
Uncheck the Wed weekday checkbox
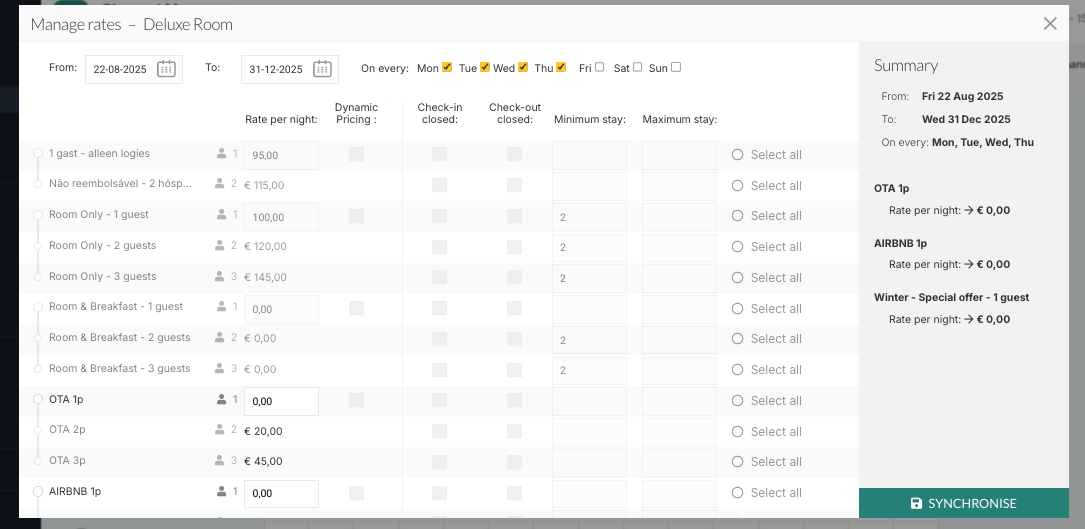(523, 67)
